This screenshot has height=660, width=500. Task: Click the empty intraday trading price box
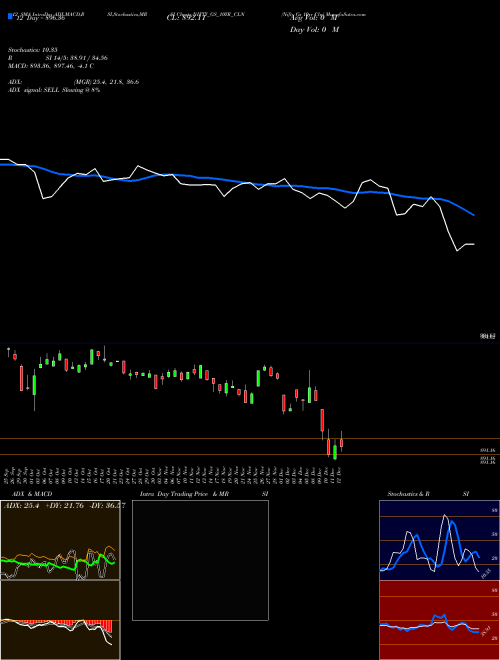click(200, 560)
